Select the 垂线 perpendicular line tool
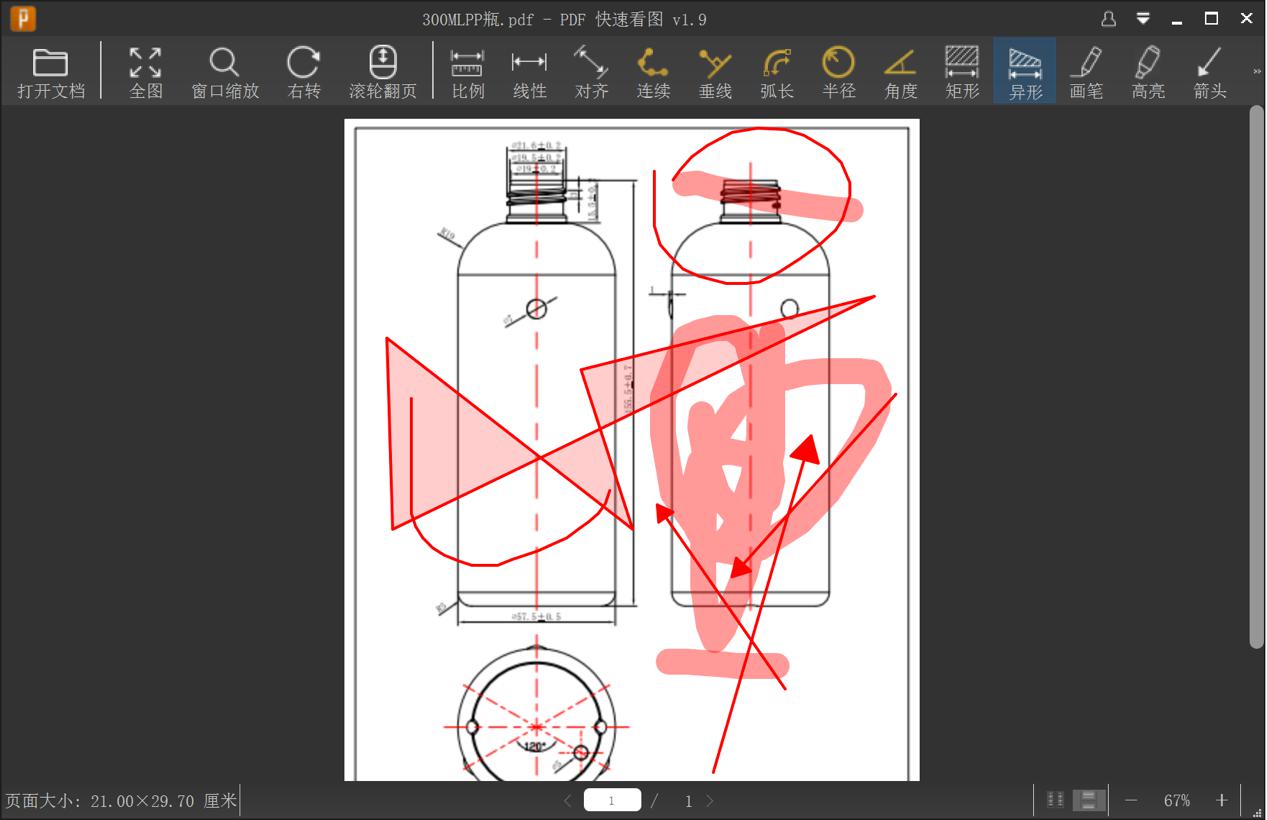Screen dimensions: 1267x820 point(715,70)
